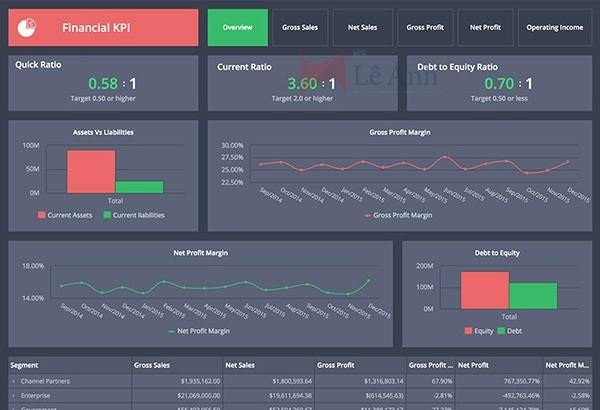The height and width of the screenshot is (410, 600).
Task: Expand the Channel Partners segment row
Action: [13, 381]
